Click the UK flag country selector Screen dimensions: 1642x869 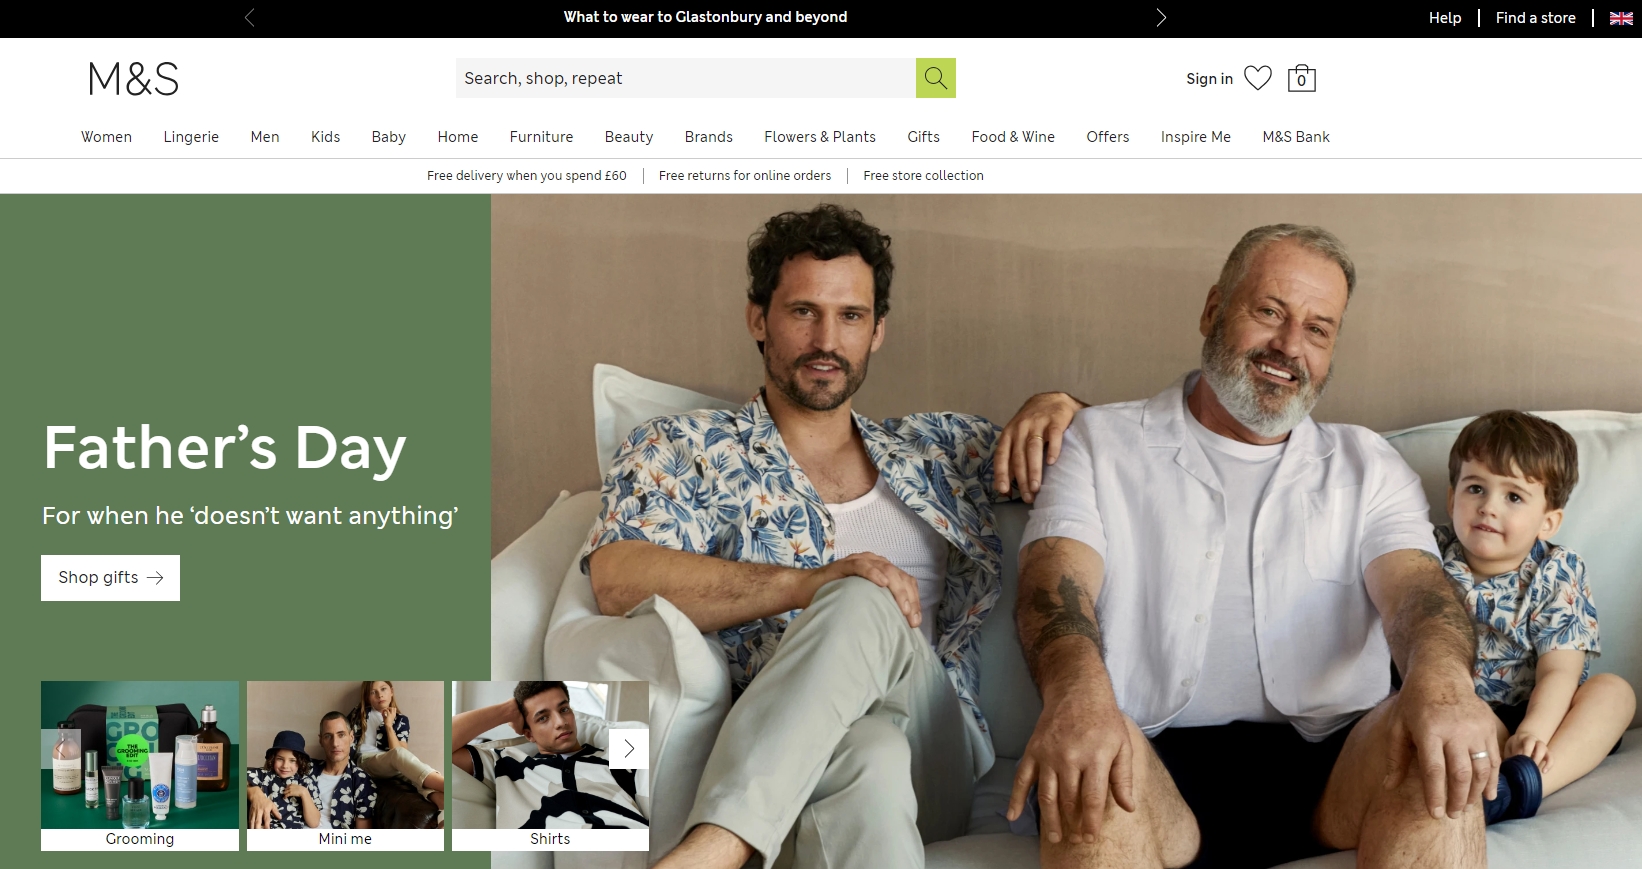click(1621, 18)
